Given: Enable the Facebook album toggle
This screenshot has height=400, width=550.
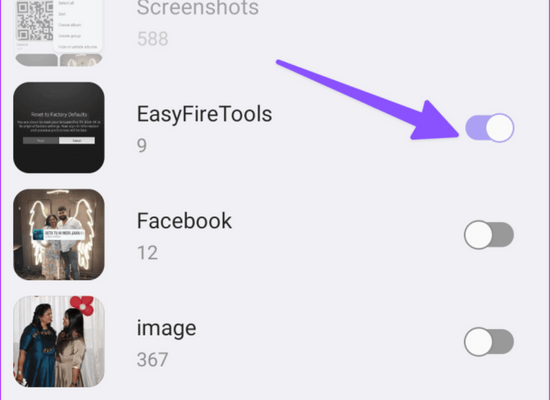Looking at the screenshot, I should (x=489, y=235).
